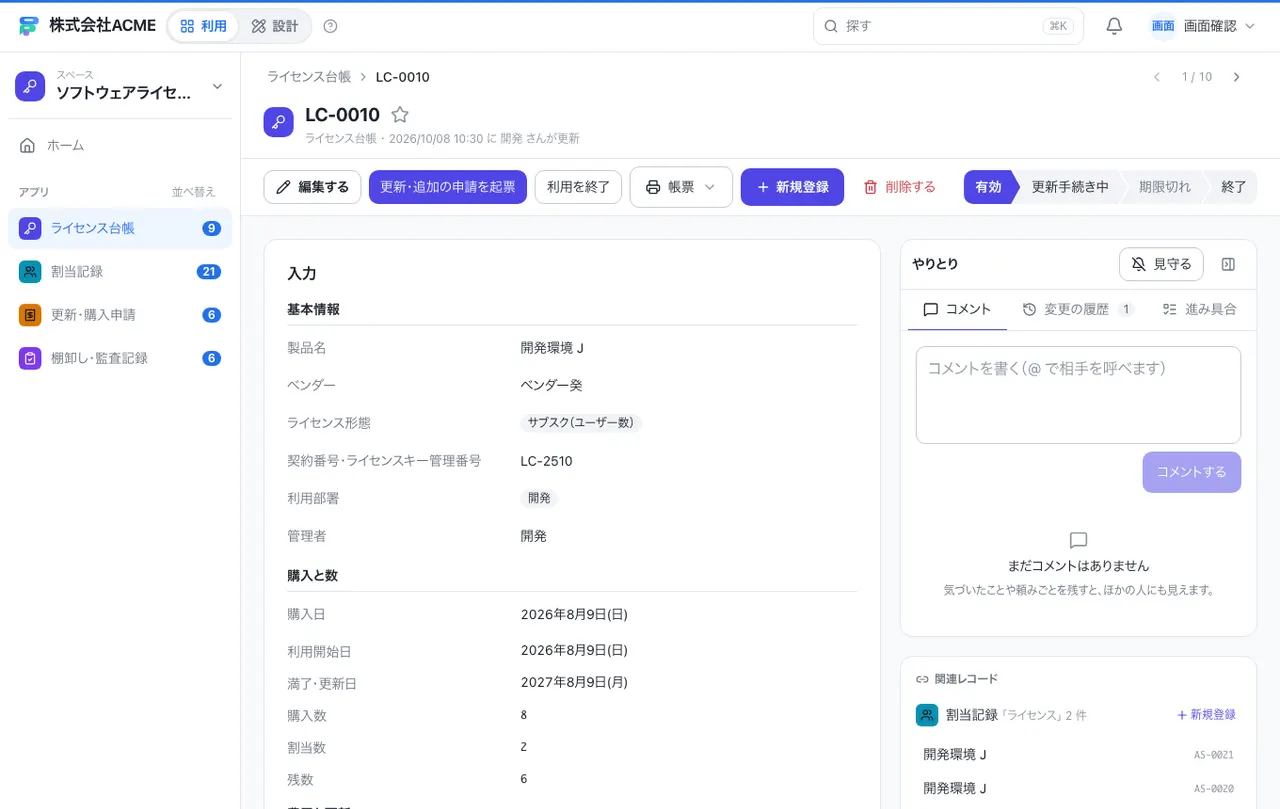
Task: Click the 棚卸し・監査記録 clipboard icon
Action: pyautogui.click(x=30, y=358)
